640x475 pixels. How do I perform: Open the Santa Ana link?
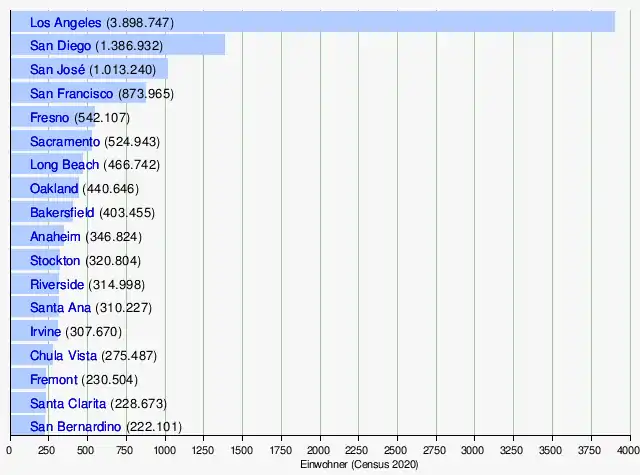(60, 308)
